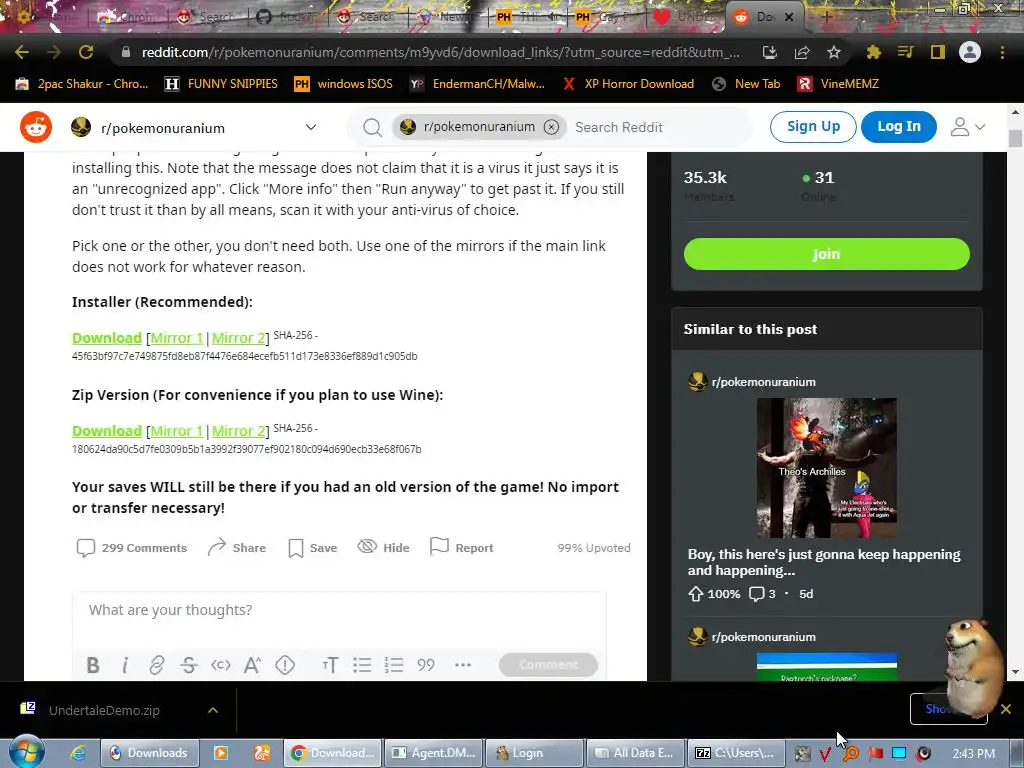This screenshot has height=768, width=1024.
Task: Remove the r/pokemonuranium search filter
Action: [551, 127]
